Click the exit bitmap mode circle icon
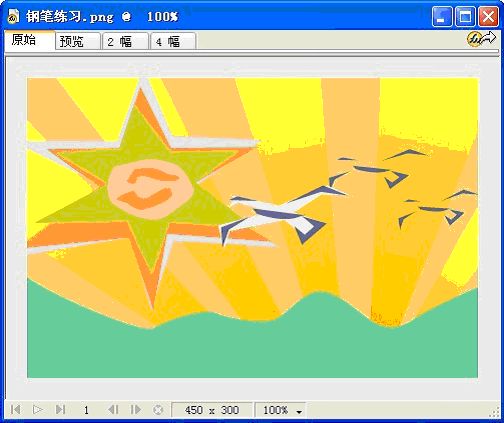This screenshot has width=504, height=423. coord(158,410)
